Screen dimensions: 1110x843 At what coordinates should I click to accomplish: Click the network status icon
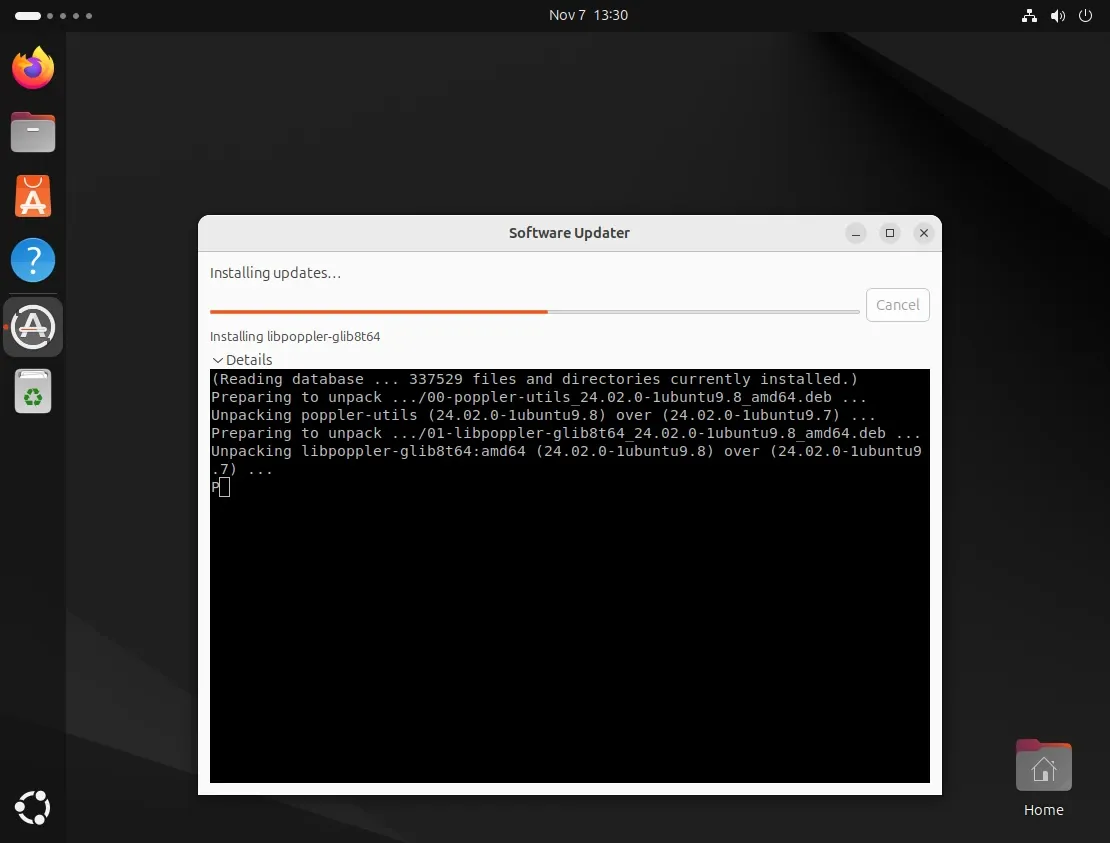[1029, 16]
